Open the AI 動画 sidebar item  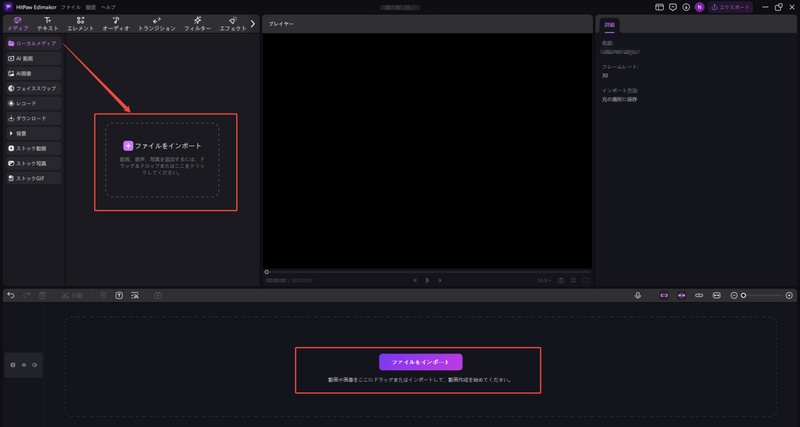click(x=34, y=59)
